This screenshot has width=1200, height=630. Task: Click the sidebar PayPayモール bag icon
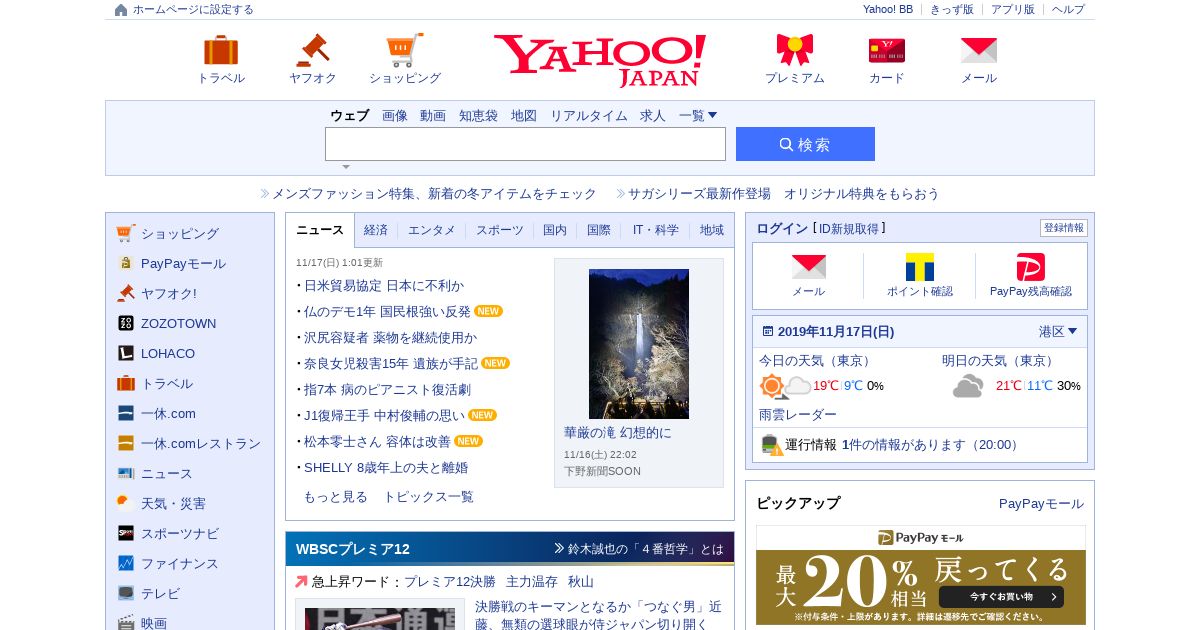[x=125, y=263]
